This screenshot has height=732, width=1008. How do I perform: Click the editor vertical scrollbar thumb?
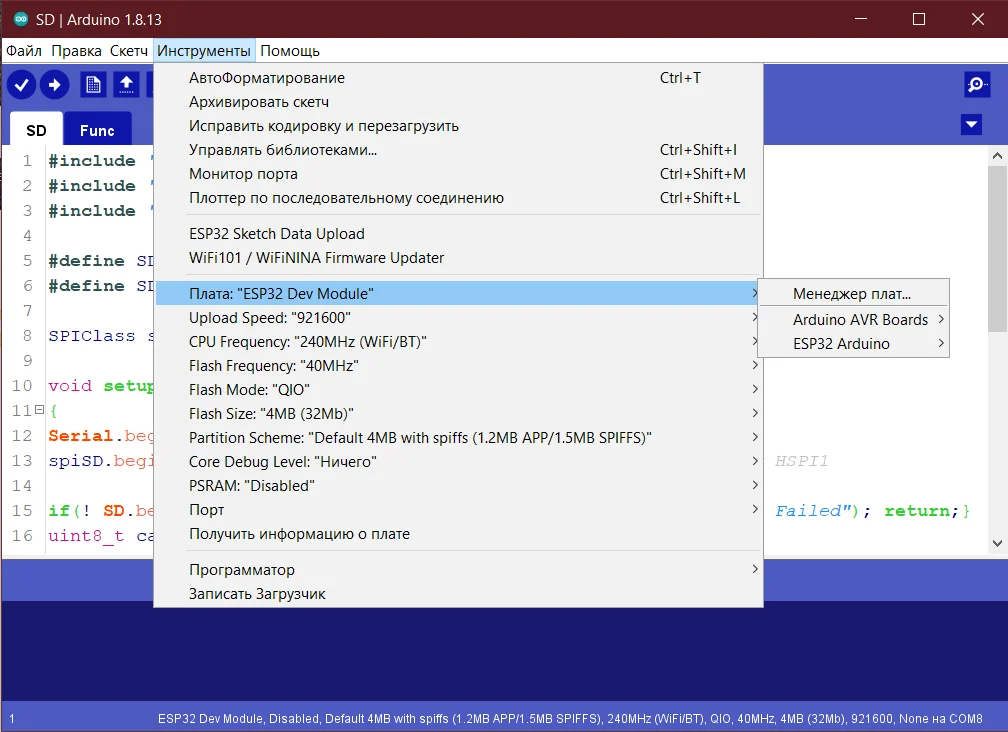(x=997, y=249)
